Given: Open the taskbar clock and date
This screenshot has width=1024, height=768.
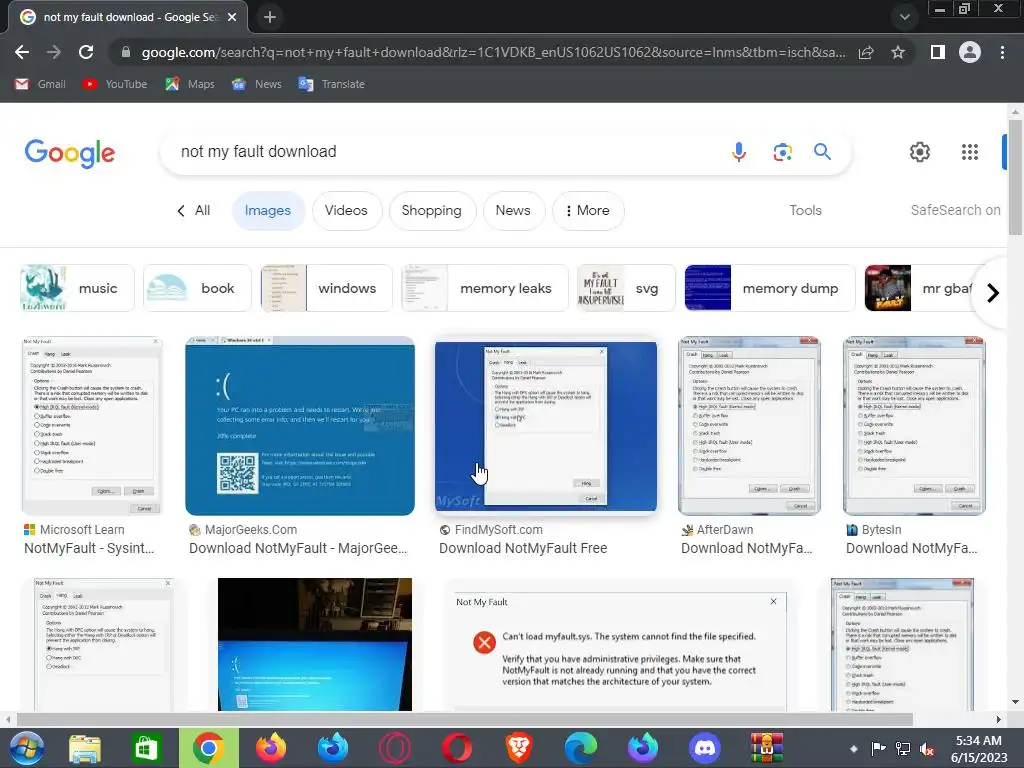Looking at the screenshot, I should [x=979, y=748].
